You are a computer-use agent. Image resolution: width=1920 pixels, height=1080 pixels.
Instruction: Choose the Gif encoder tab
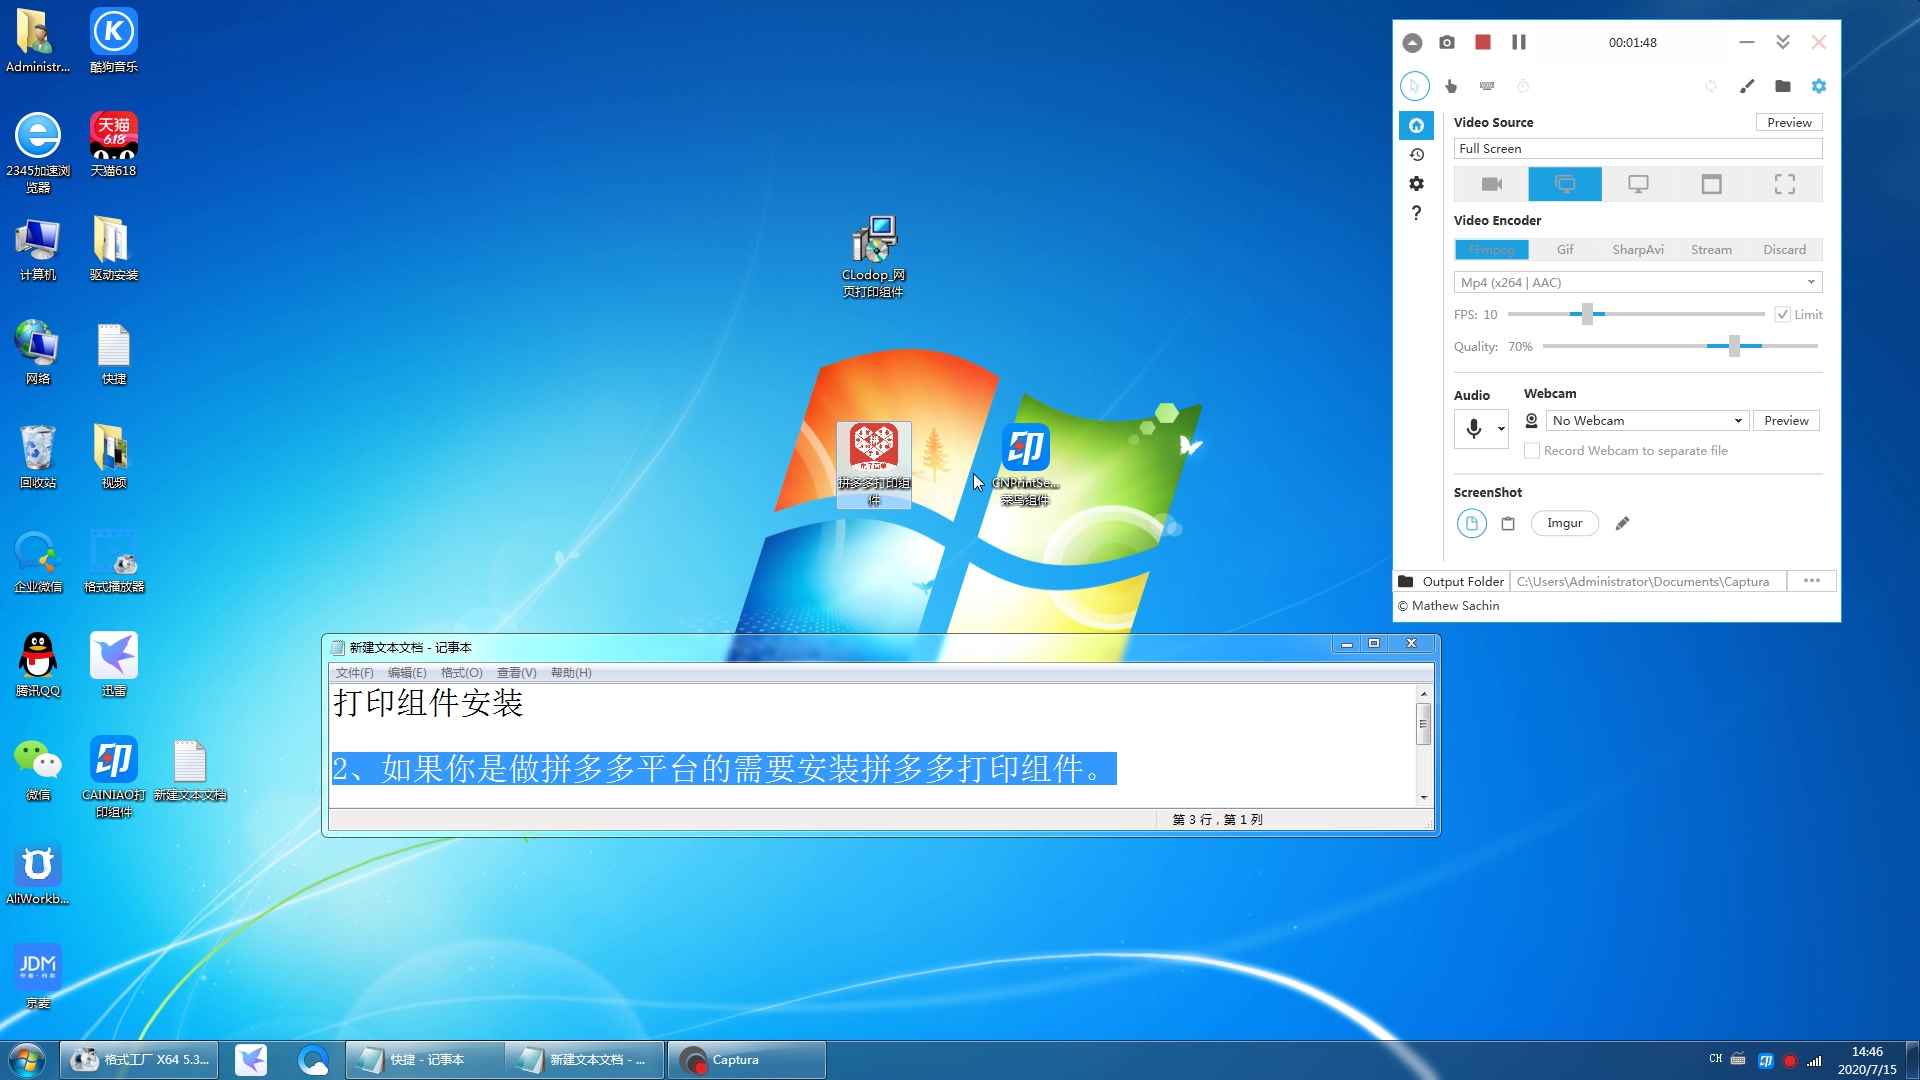(x=1565, y=249)
